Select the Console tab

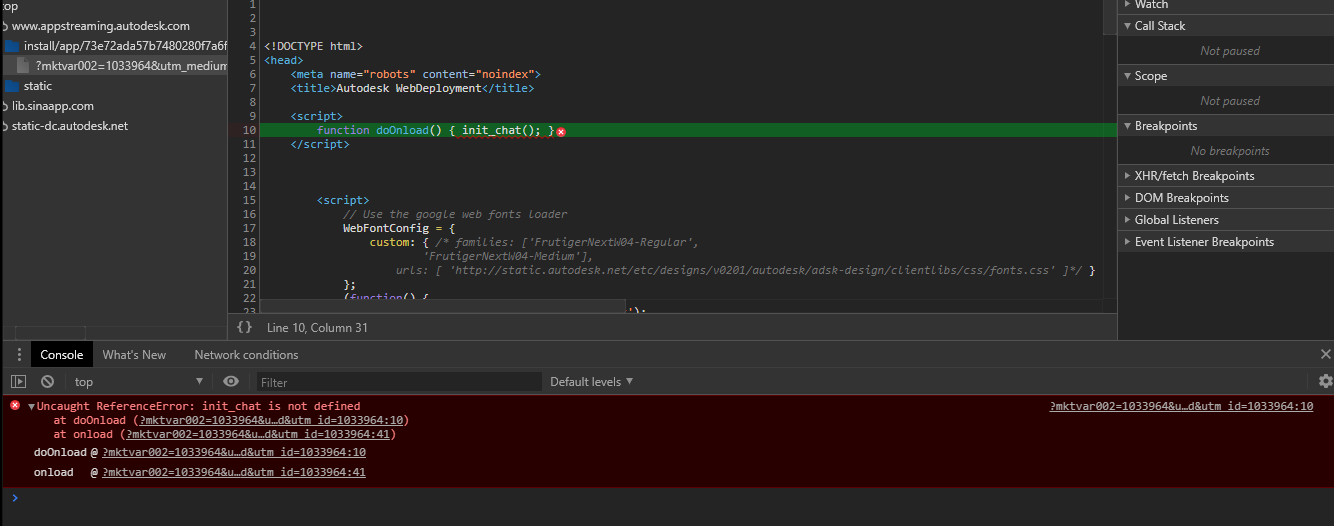(62, 354)
